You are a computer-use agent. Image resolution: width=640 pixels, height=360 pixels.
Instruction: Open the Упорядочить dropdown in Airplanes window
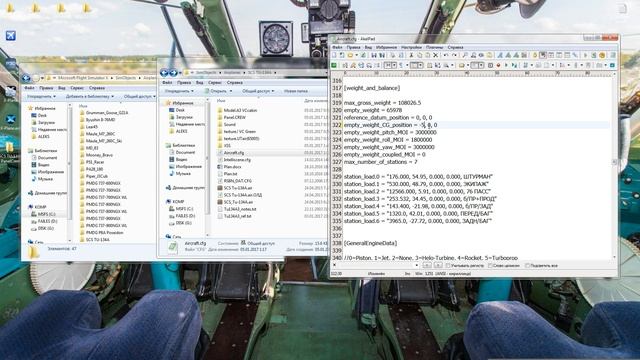[41, 97]
